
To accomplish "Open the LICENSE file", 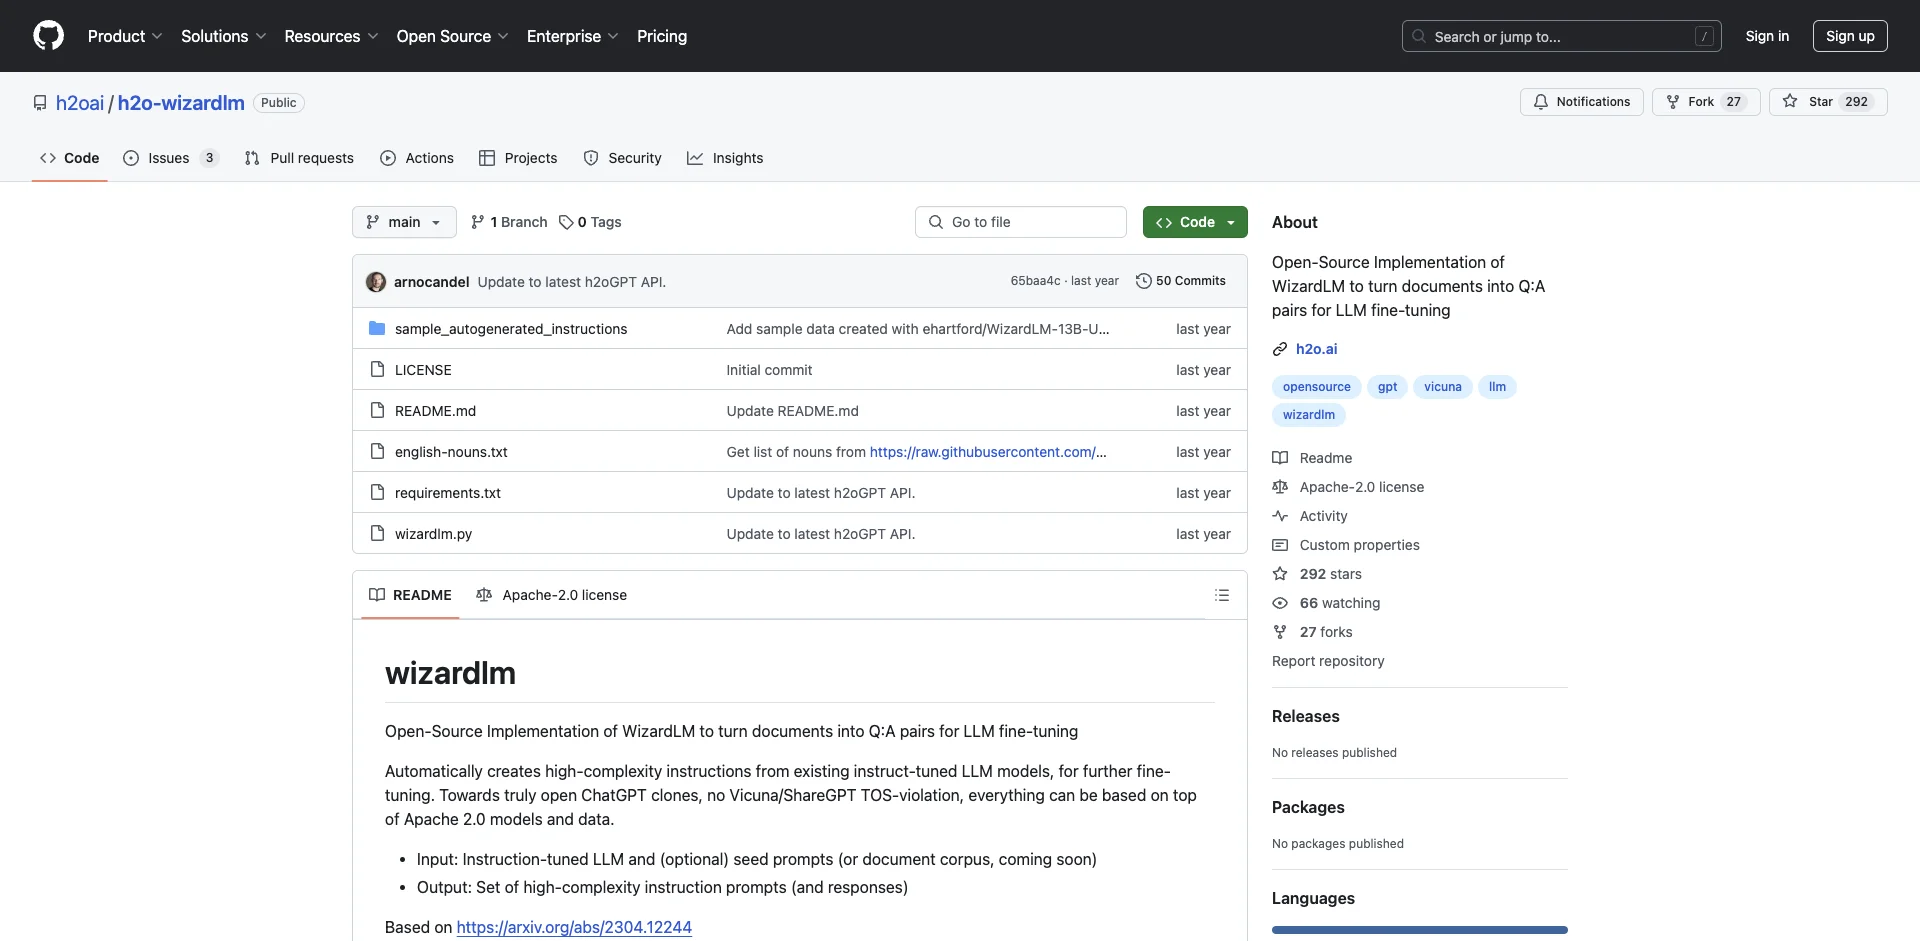I will [x=423, y=370].
